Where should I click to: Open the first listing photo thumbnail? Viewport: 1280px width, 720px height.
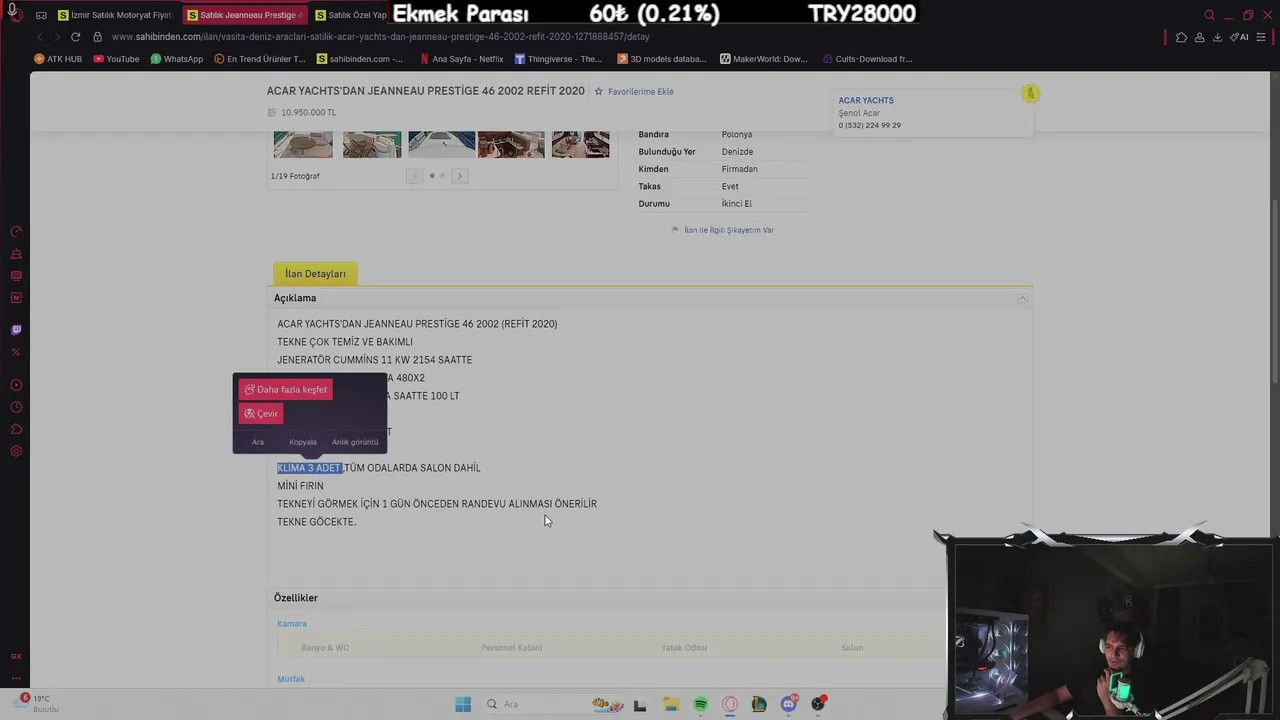pyautogui.click(x=303, y=145)
